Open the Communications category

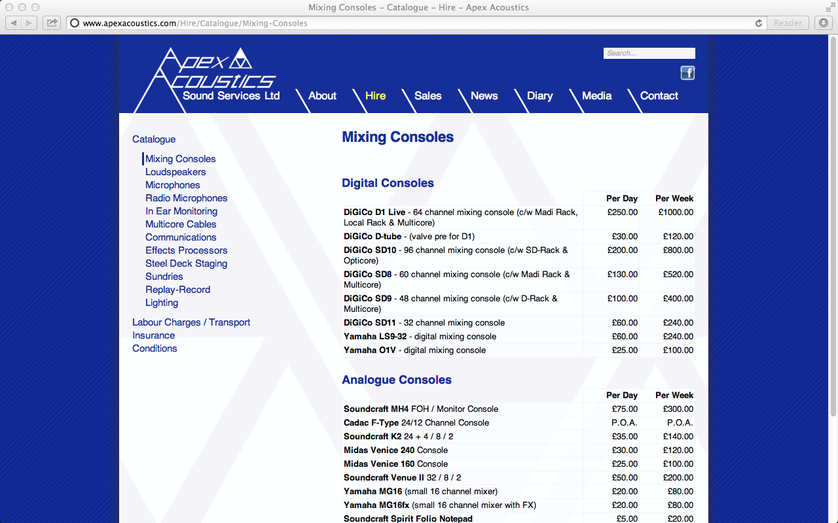tap(181, 237)
